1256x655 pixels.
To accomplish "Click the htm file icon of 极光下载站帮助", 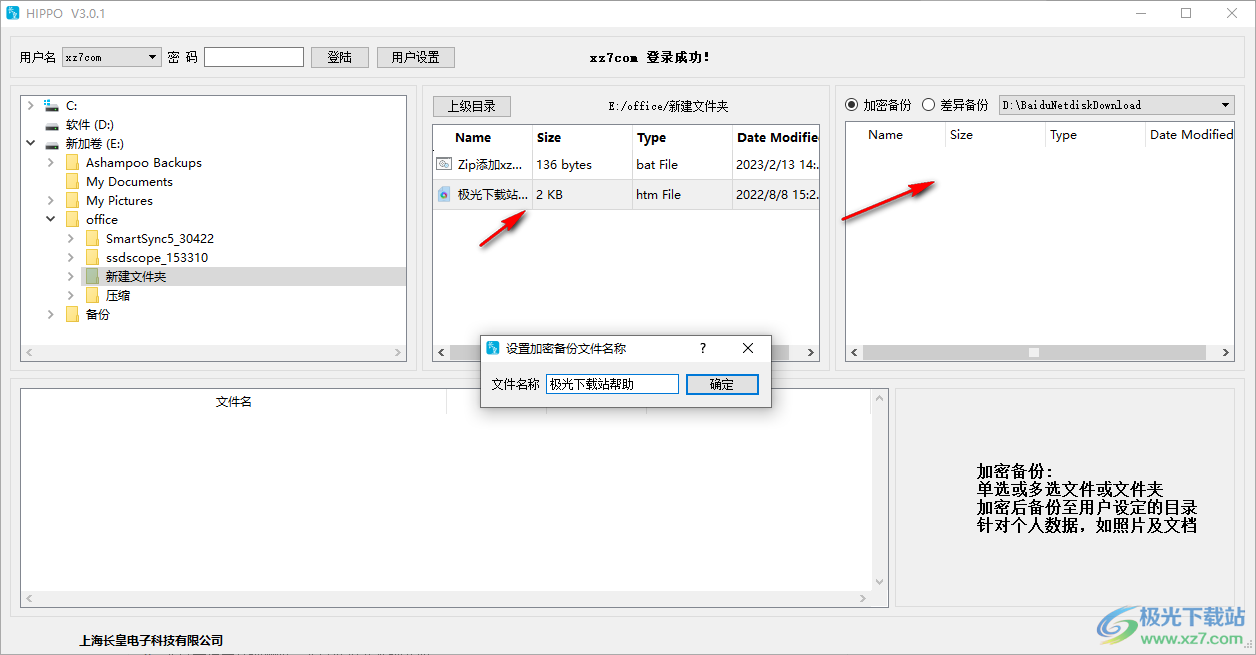I will point(443,194).
